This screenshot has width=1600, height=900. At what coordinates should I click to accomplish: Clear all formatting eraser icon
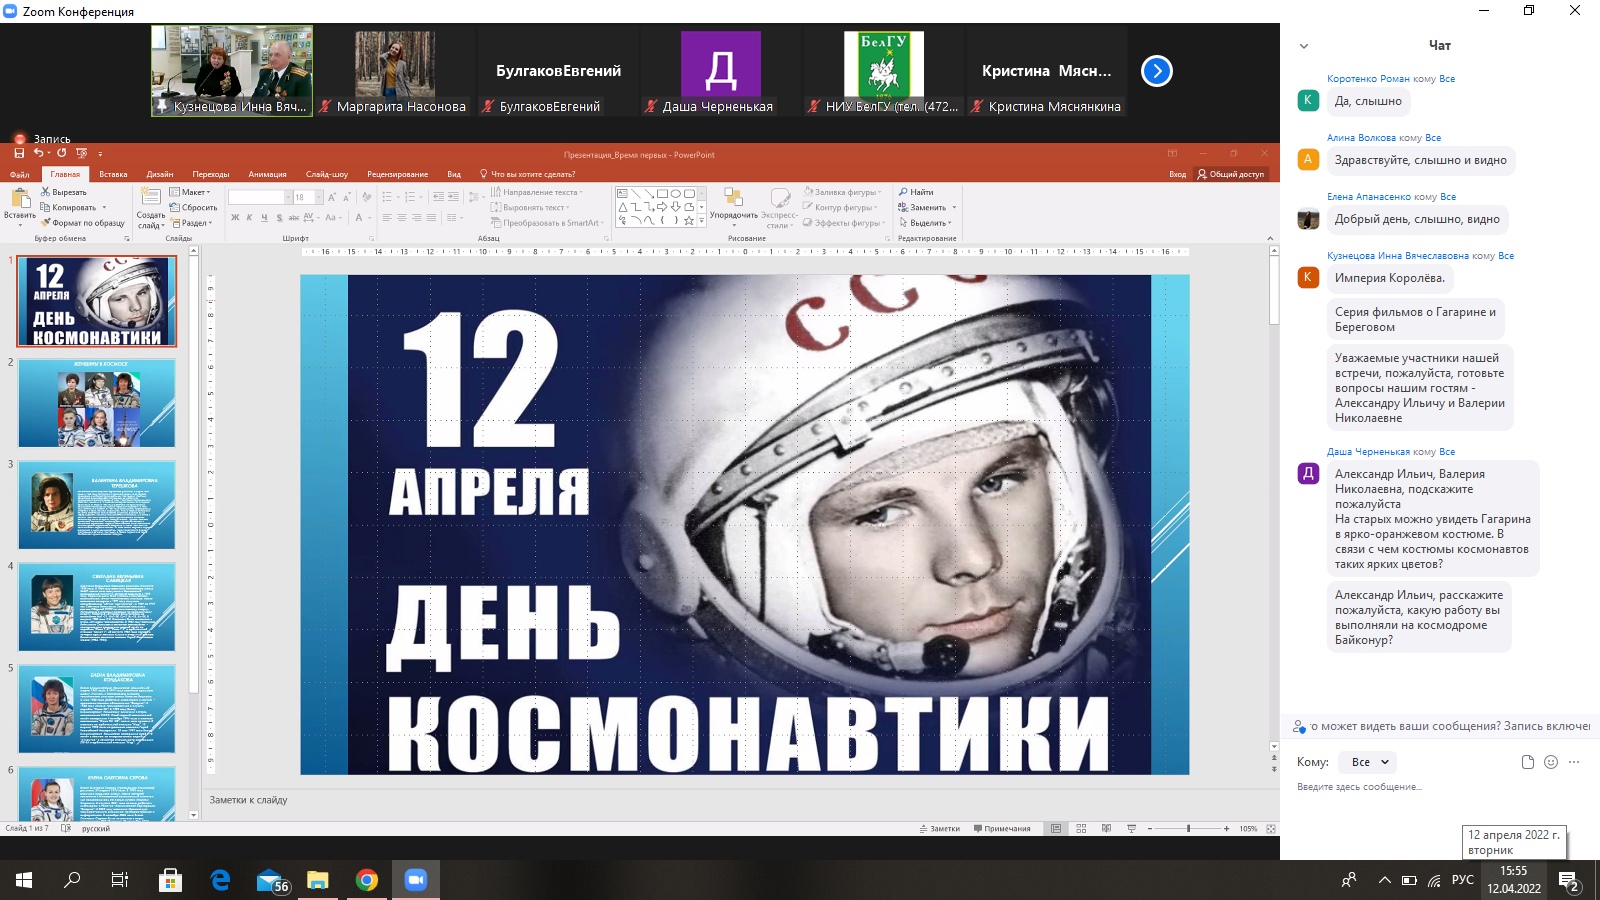(367, 197)
